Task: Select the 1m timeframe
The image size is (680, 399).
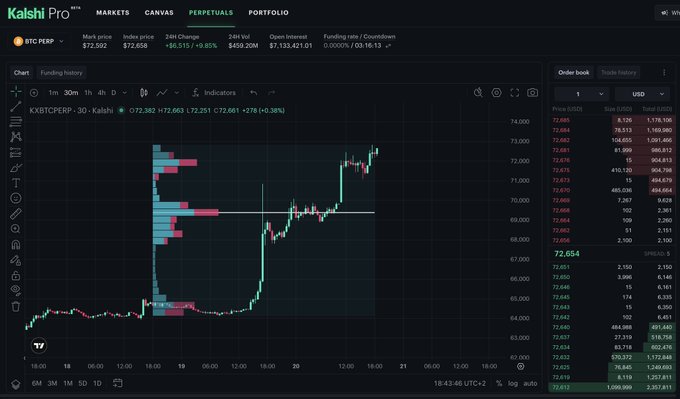Action: pos(53,93)
